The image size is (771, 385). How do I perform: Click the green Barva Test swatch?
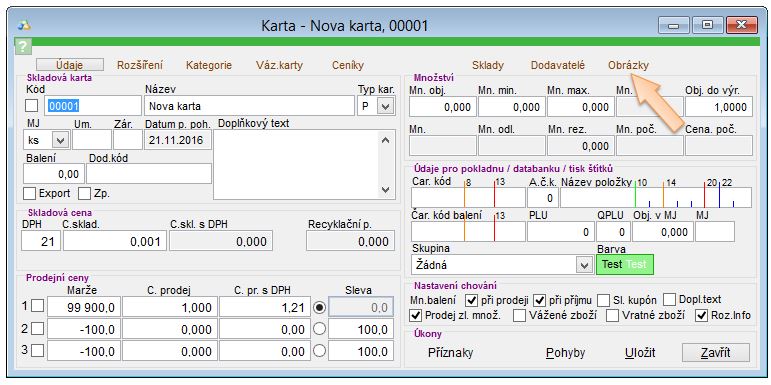(x=624, y=265)
